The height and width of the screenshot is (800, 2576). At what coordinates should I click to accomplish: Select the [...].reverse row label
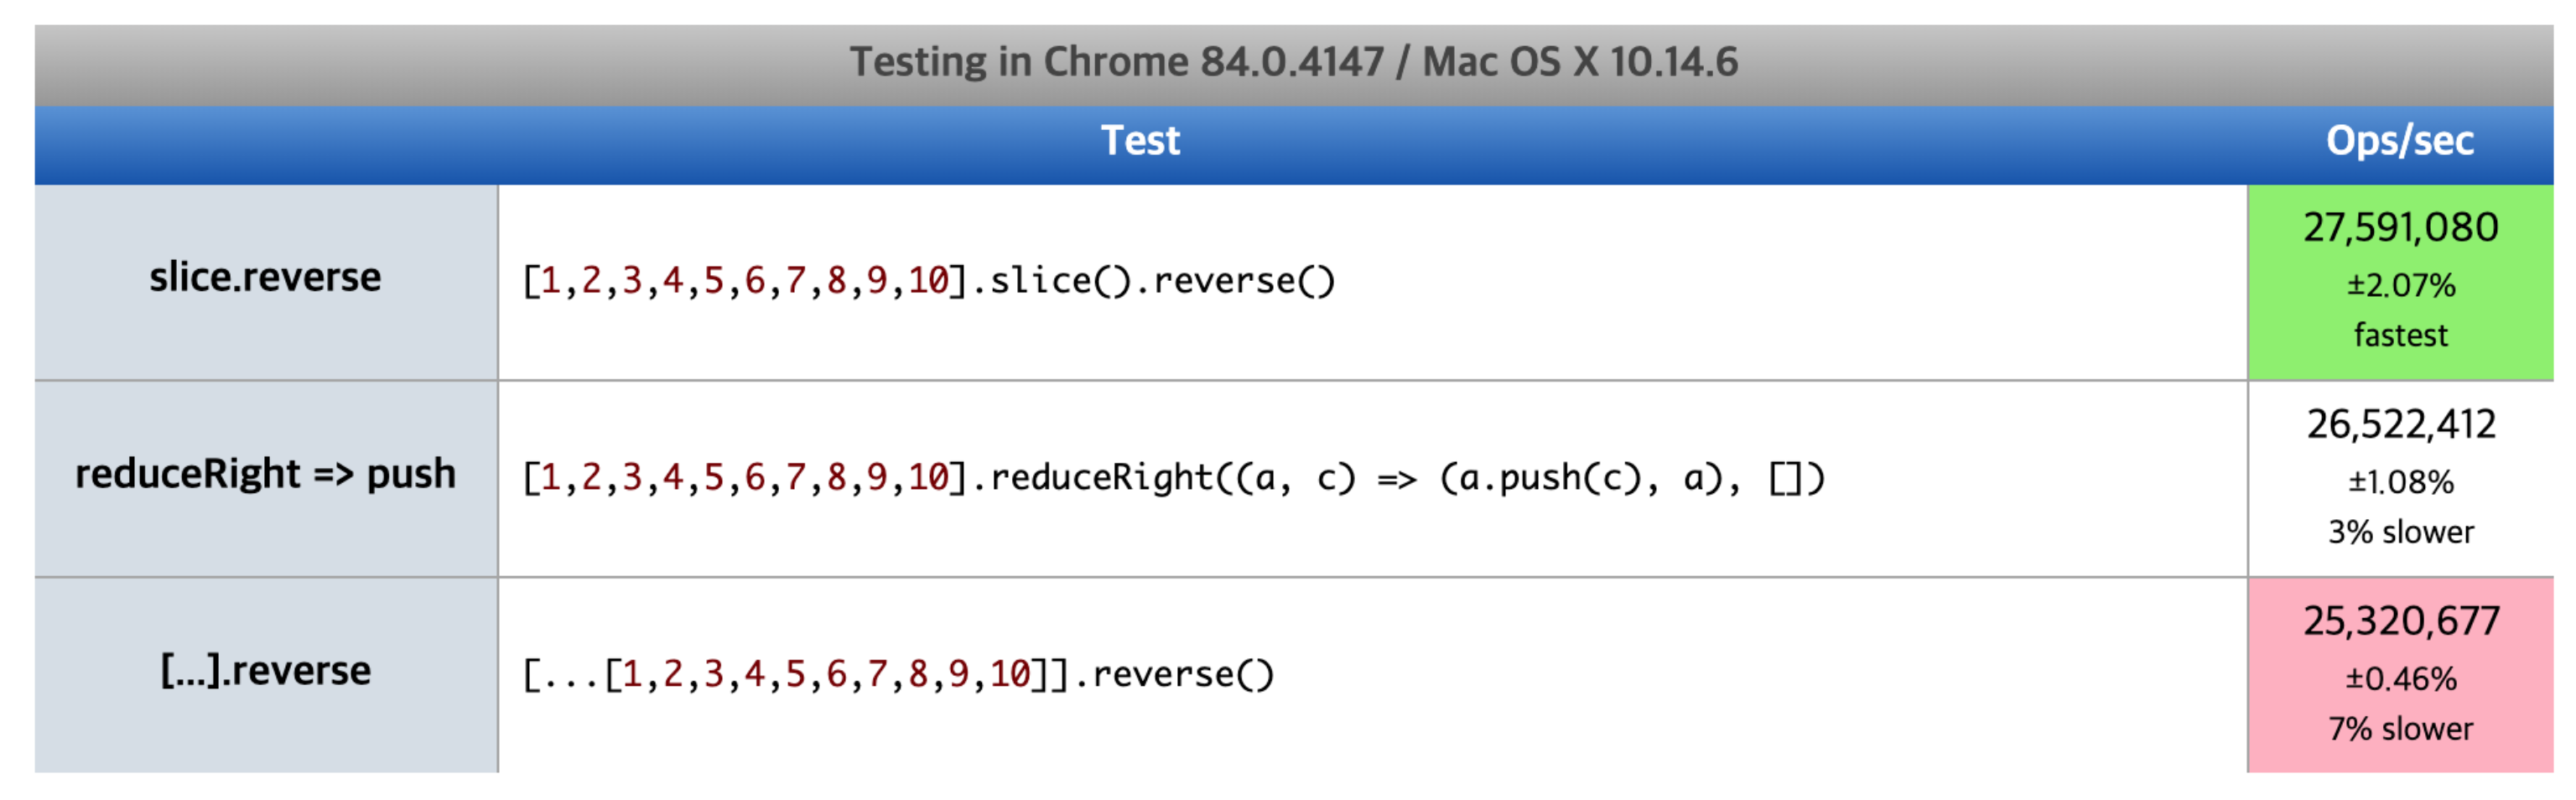click(265, 671)
